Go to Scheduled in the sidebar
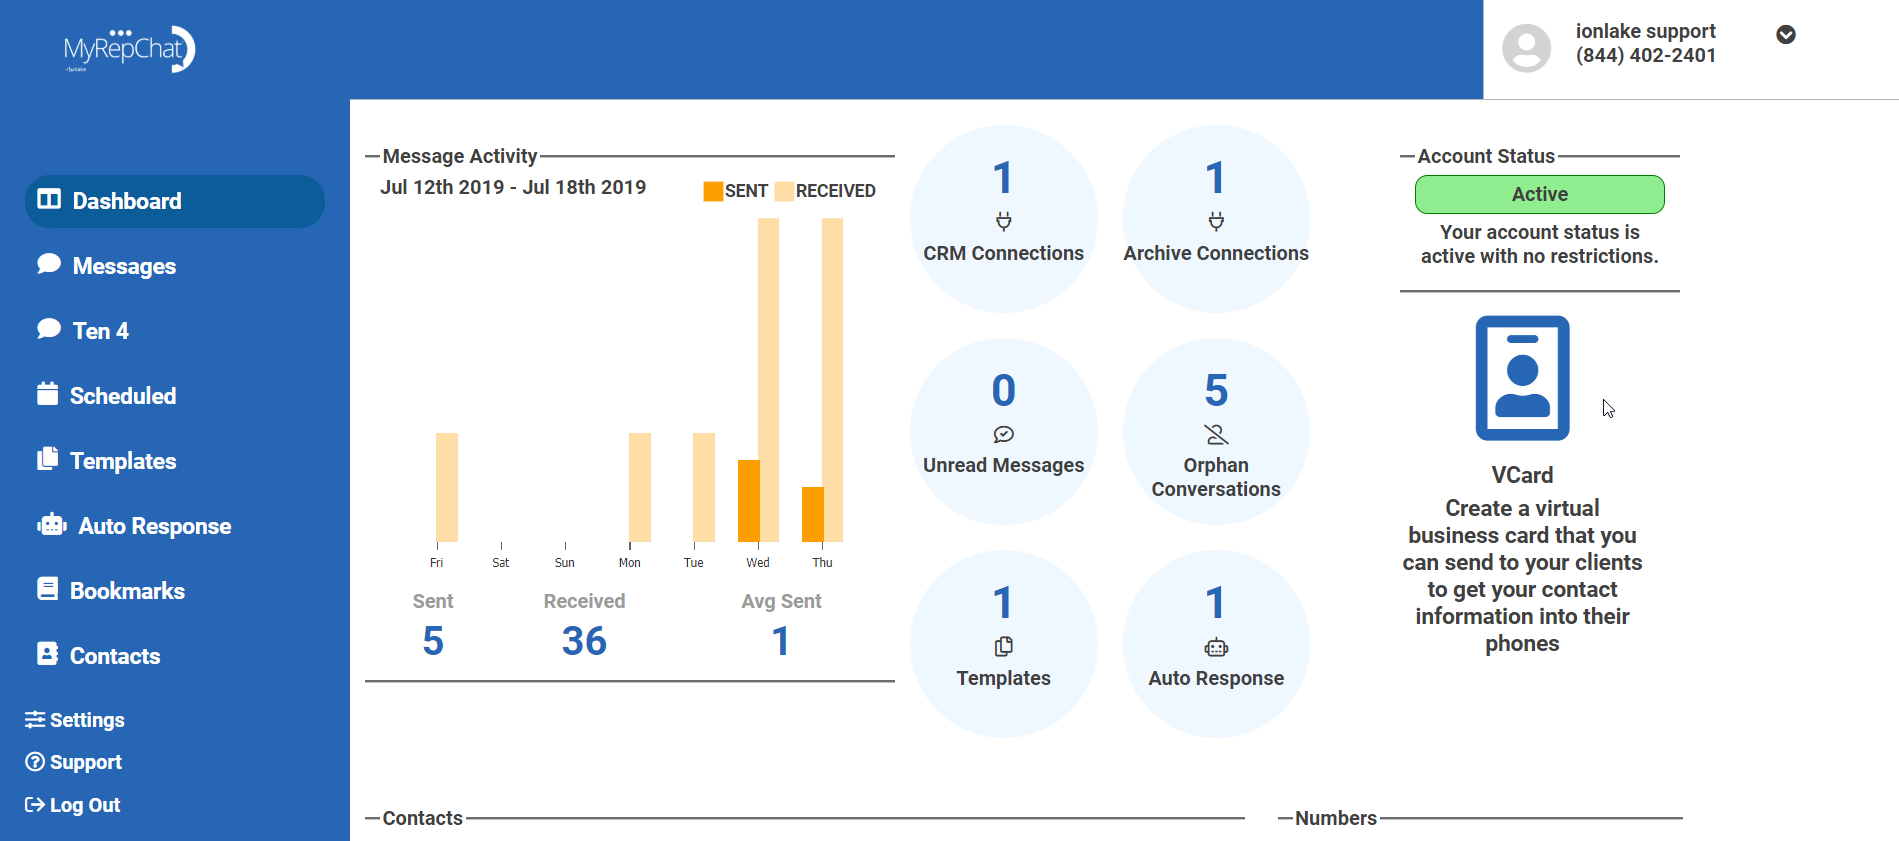 coord(122,396)
